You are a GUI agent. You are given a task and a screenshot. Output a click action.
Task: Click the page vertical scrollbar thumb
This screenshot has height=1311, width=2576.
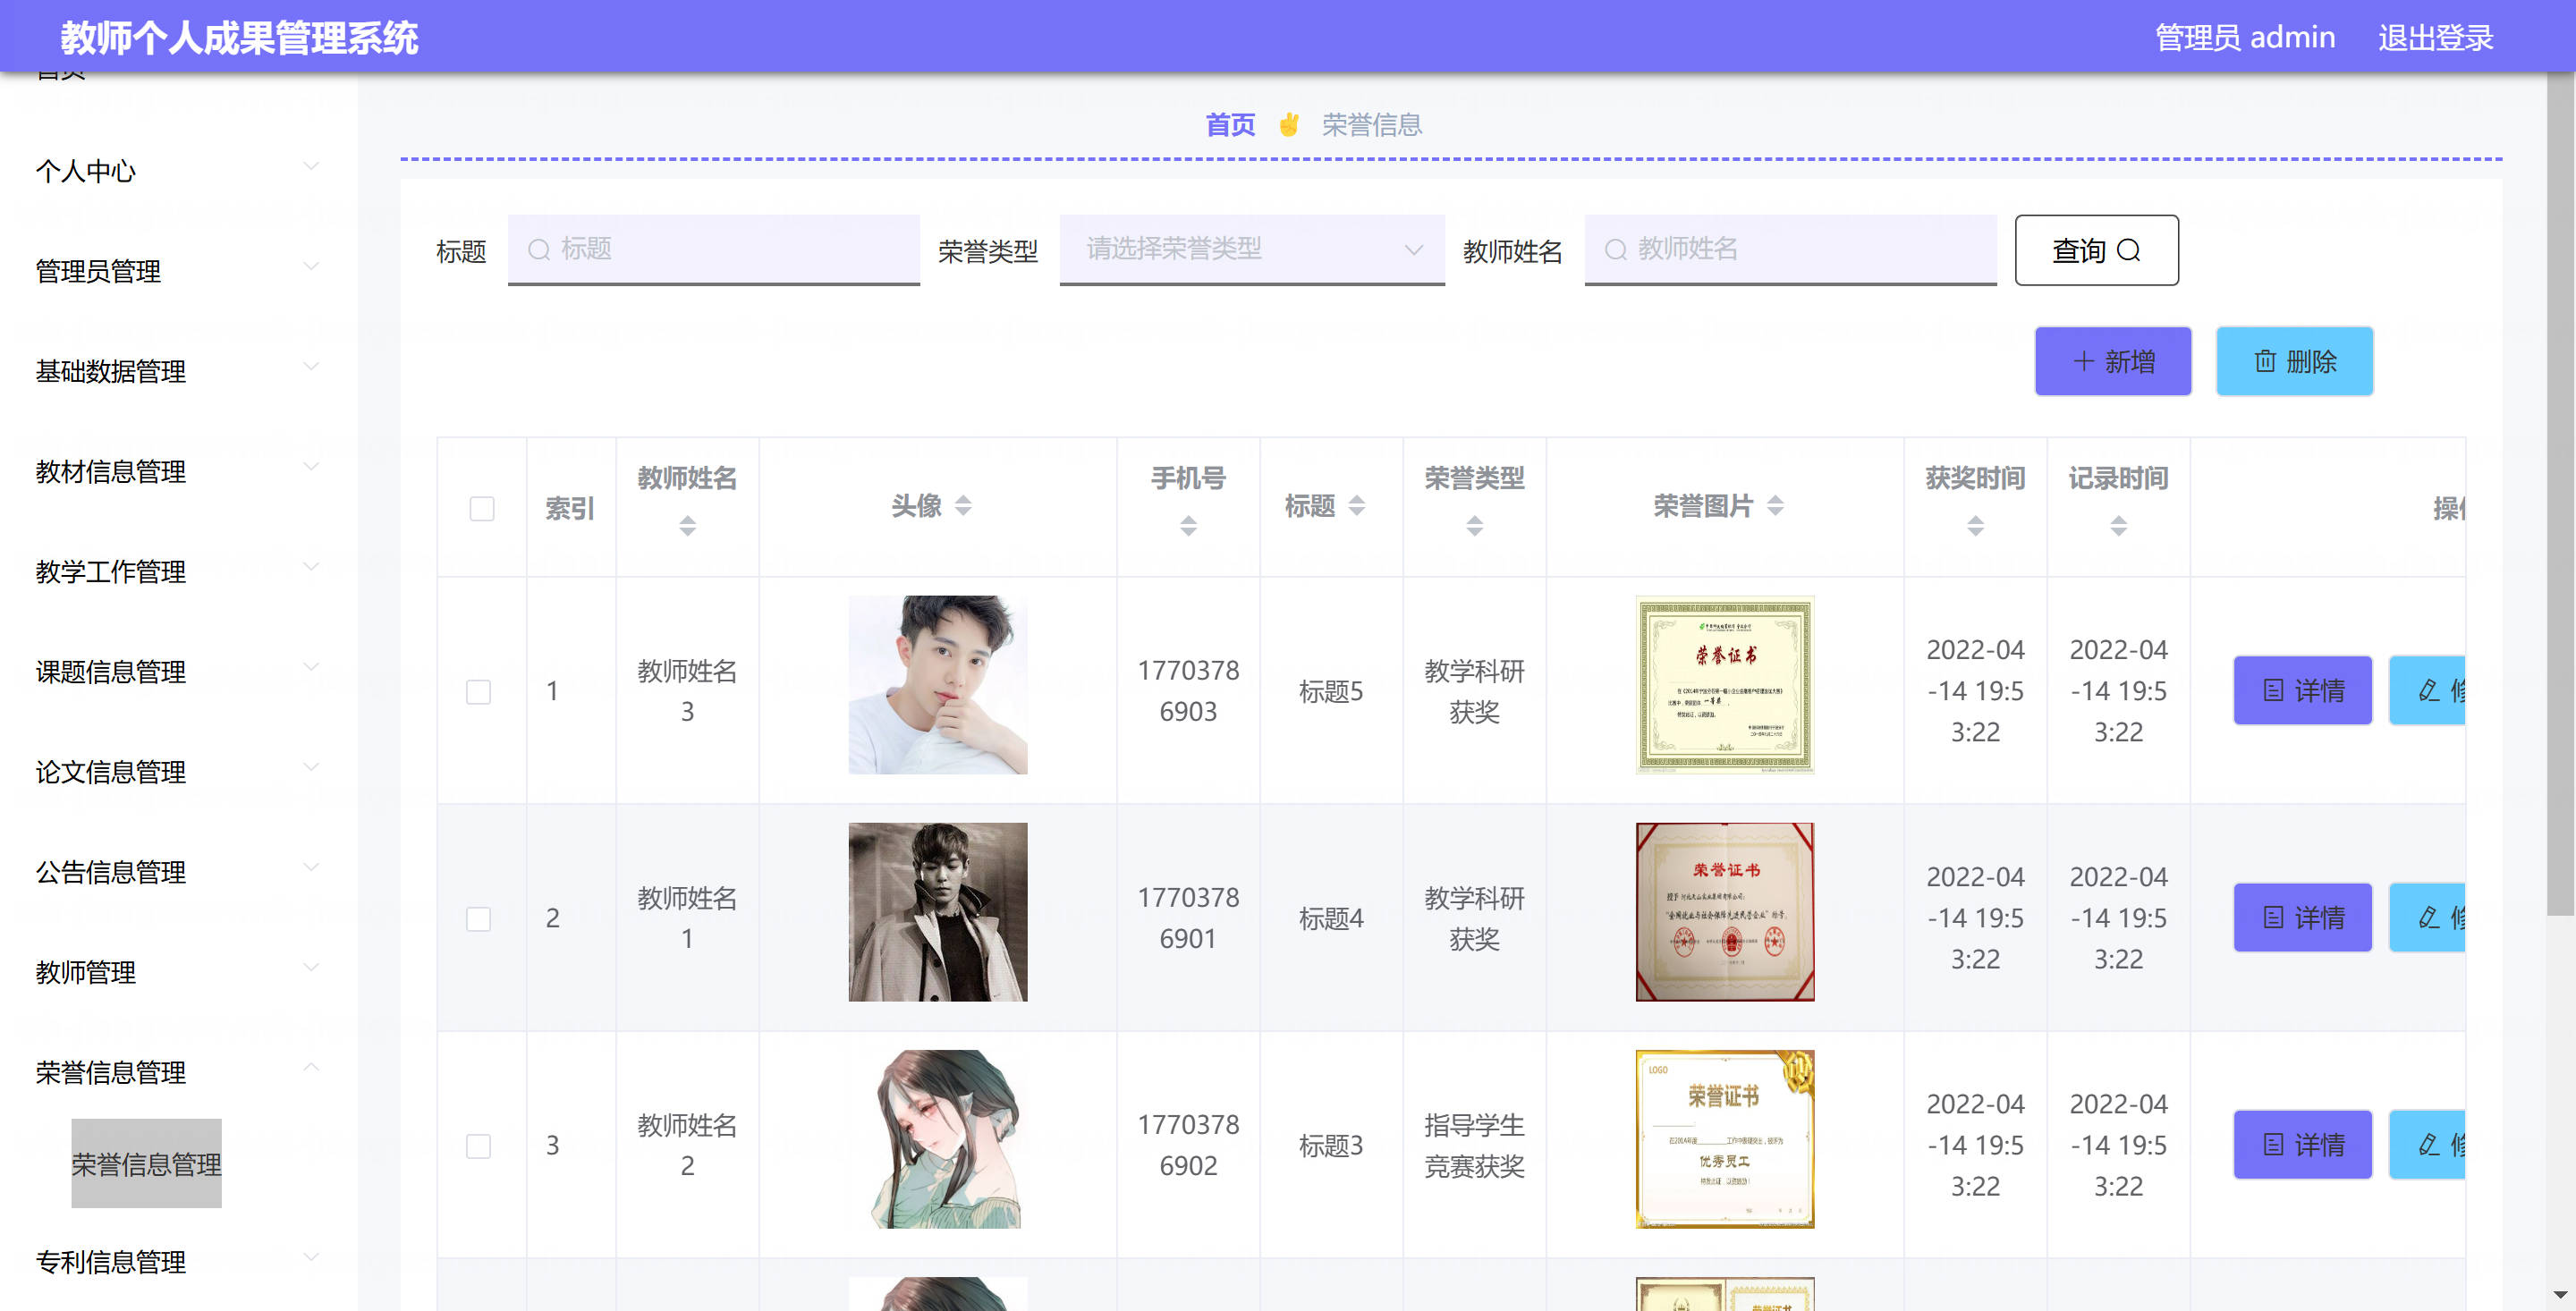[x=2560, y=494]
